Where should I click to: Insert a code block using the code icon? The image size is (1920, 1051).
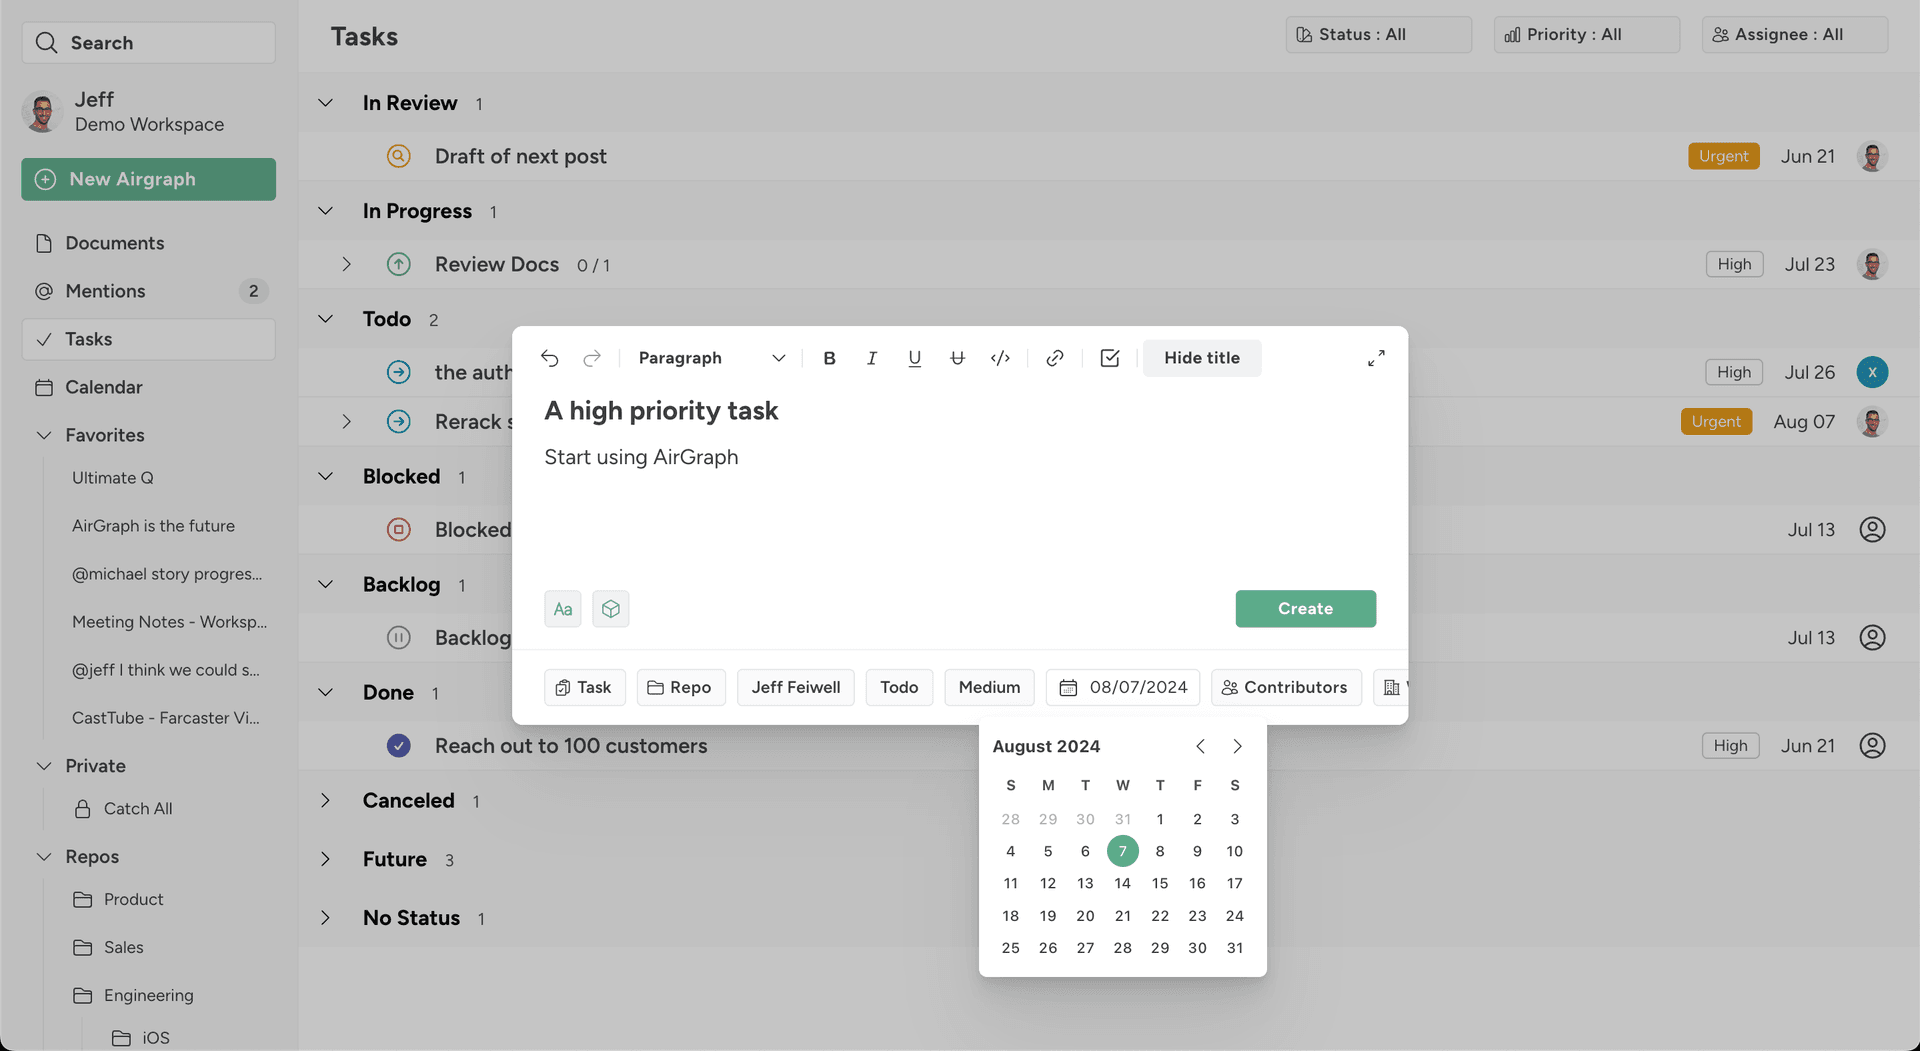(1000, 358)
